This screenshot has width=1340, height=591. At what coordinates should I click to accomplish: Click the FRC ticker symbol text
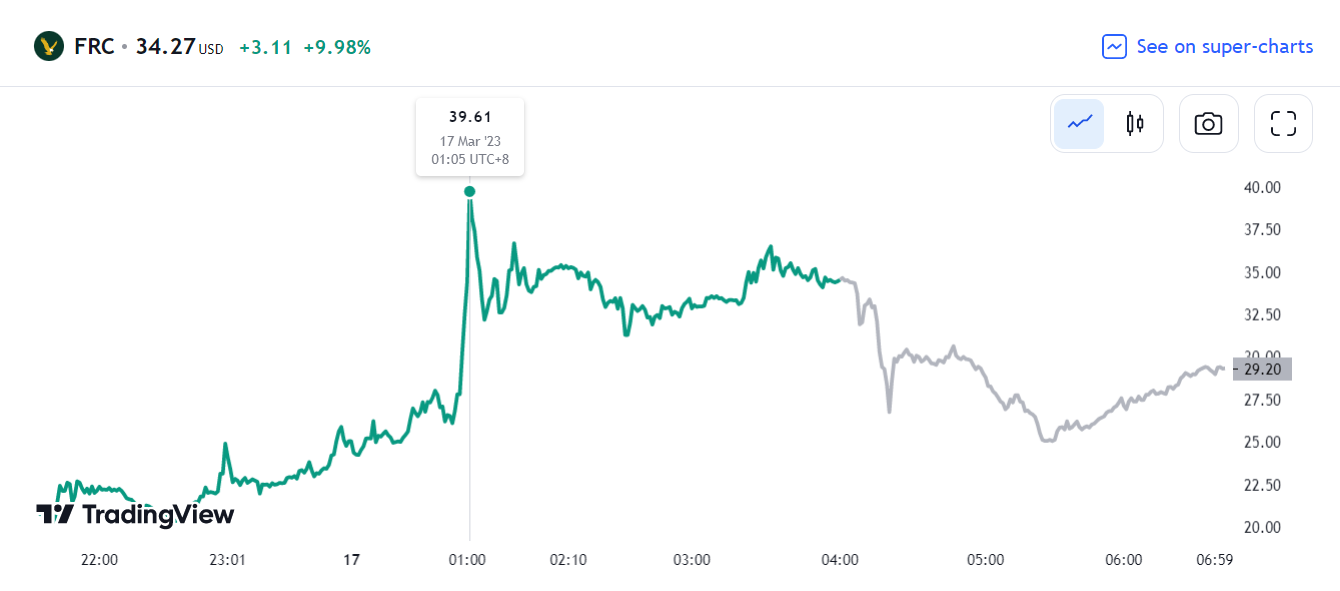click(x=94, y=46)
